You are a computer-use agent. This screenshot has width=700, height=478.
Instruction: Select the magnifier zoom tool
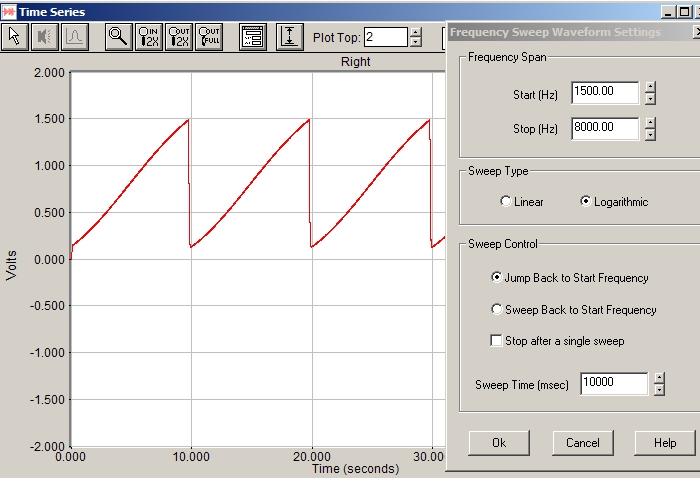(118, 37)
